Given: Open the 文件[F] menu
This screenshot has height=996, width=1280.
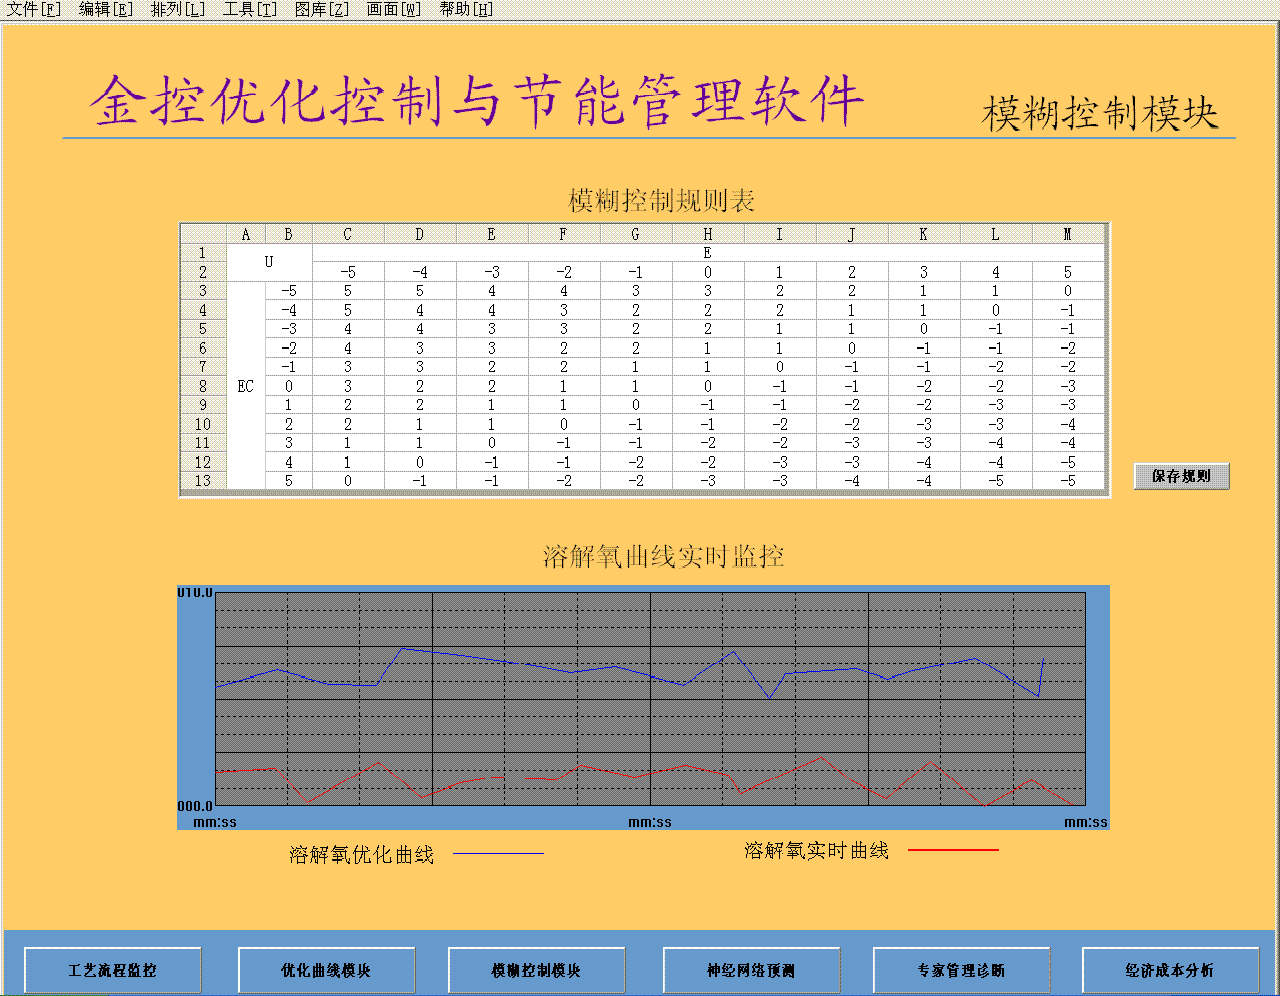Looking at the screenshot, I should pos(33,10).
